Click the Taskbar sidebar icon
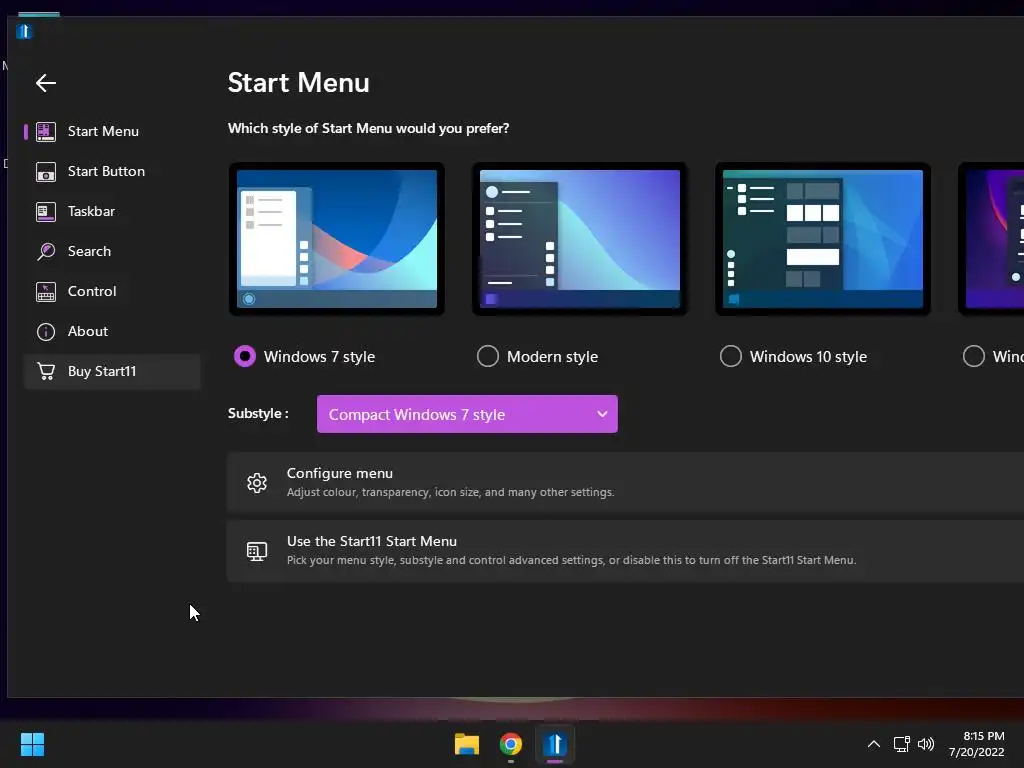The image size is (1024, 768). coord(46,212)
